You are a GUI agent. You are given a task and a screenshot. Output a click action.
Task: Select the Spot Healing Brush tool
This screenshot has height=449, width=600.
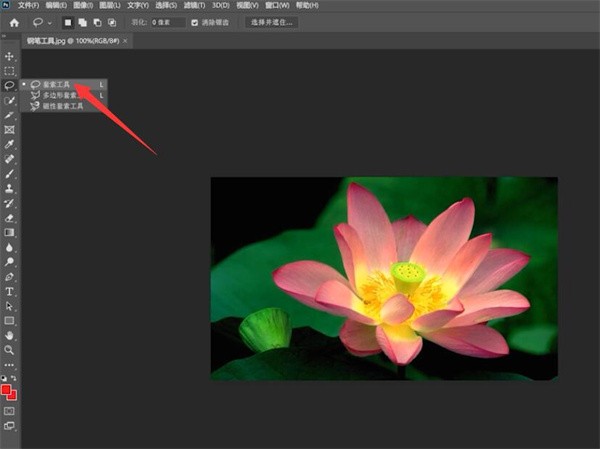coord(9,159)
